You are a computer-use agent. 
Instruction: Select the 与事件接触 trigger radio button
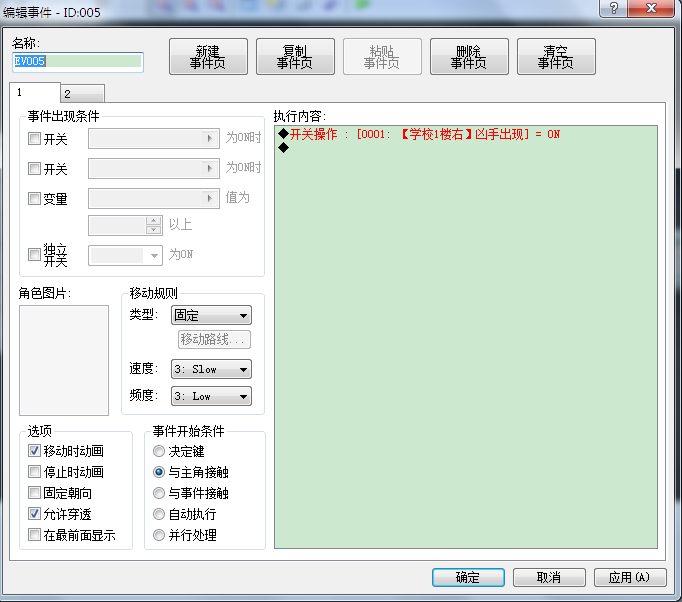point(159,493)
